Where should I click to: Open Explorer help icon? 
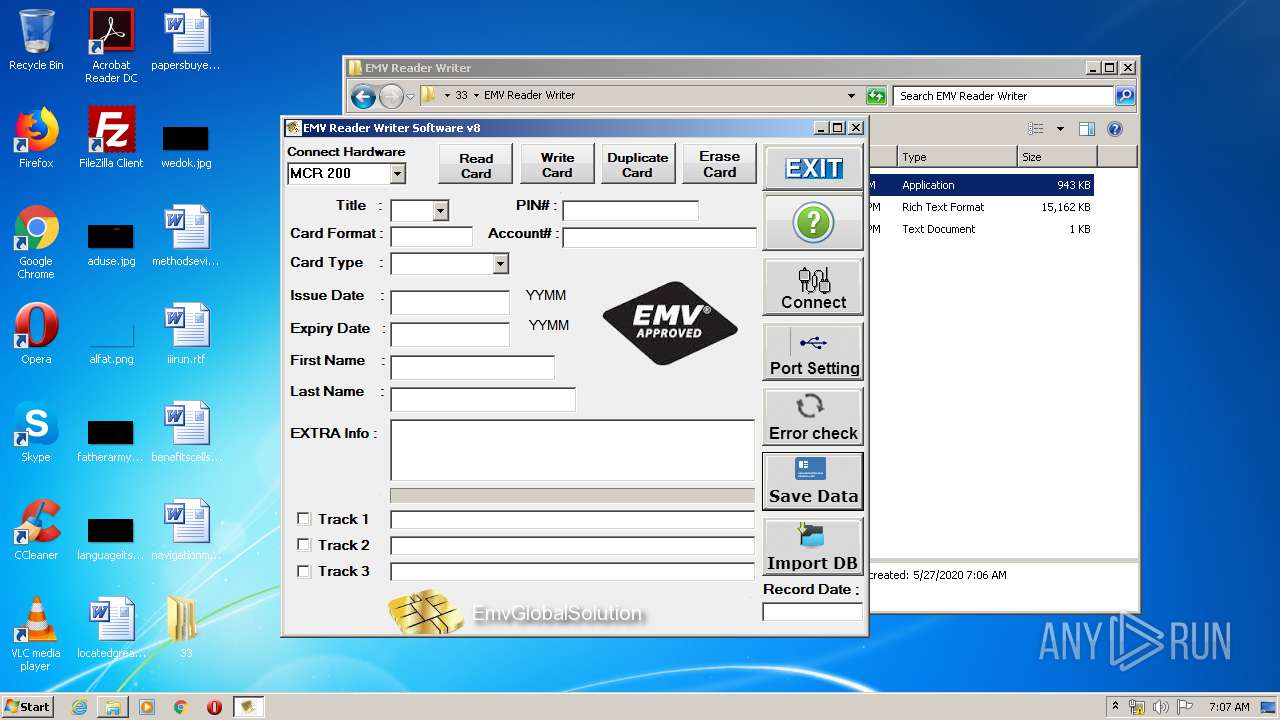pos(1115,129)
